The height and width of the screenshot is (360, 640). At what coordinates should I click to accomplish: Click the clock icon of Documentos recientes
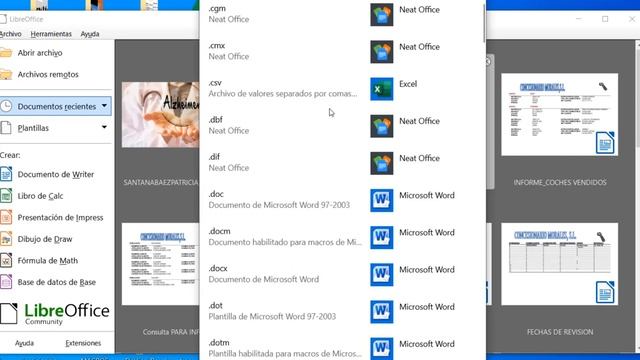click(x=6, y=106)
